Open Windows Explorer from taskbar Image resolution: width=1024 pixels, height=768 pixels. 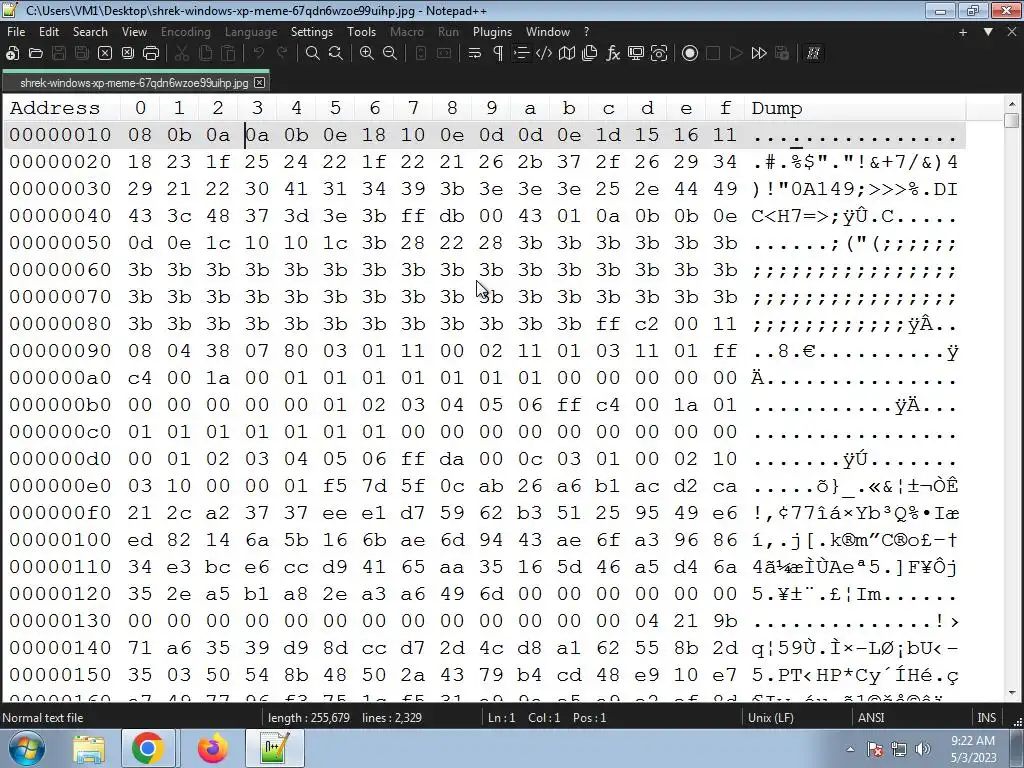[89, 749]
